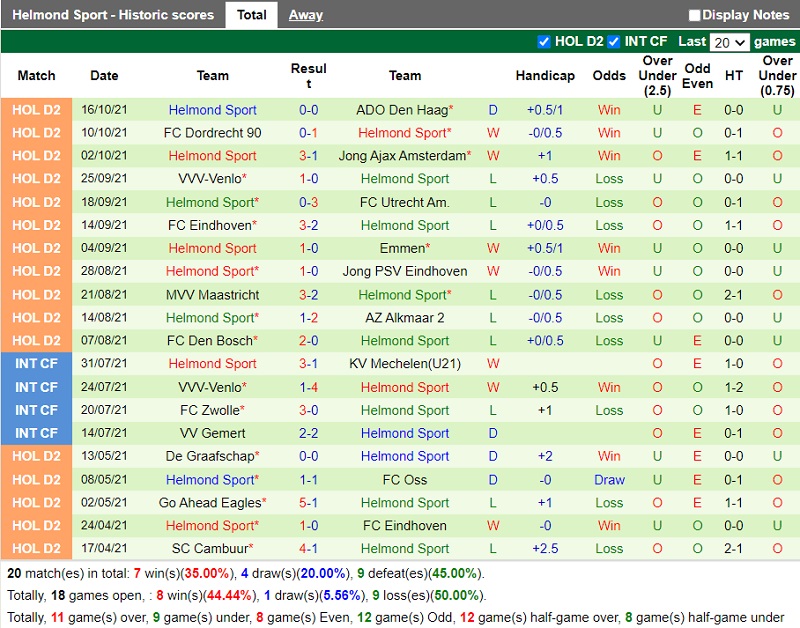
Task: Click the Emmen team name
Action: pos(402,248)
